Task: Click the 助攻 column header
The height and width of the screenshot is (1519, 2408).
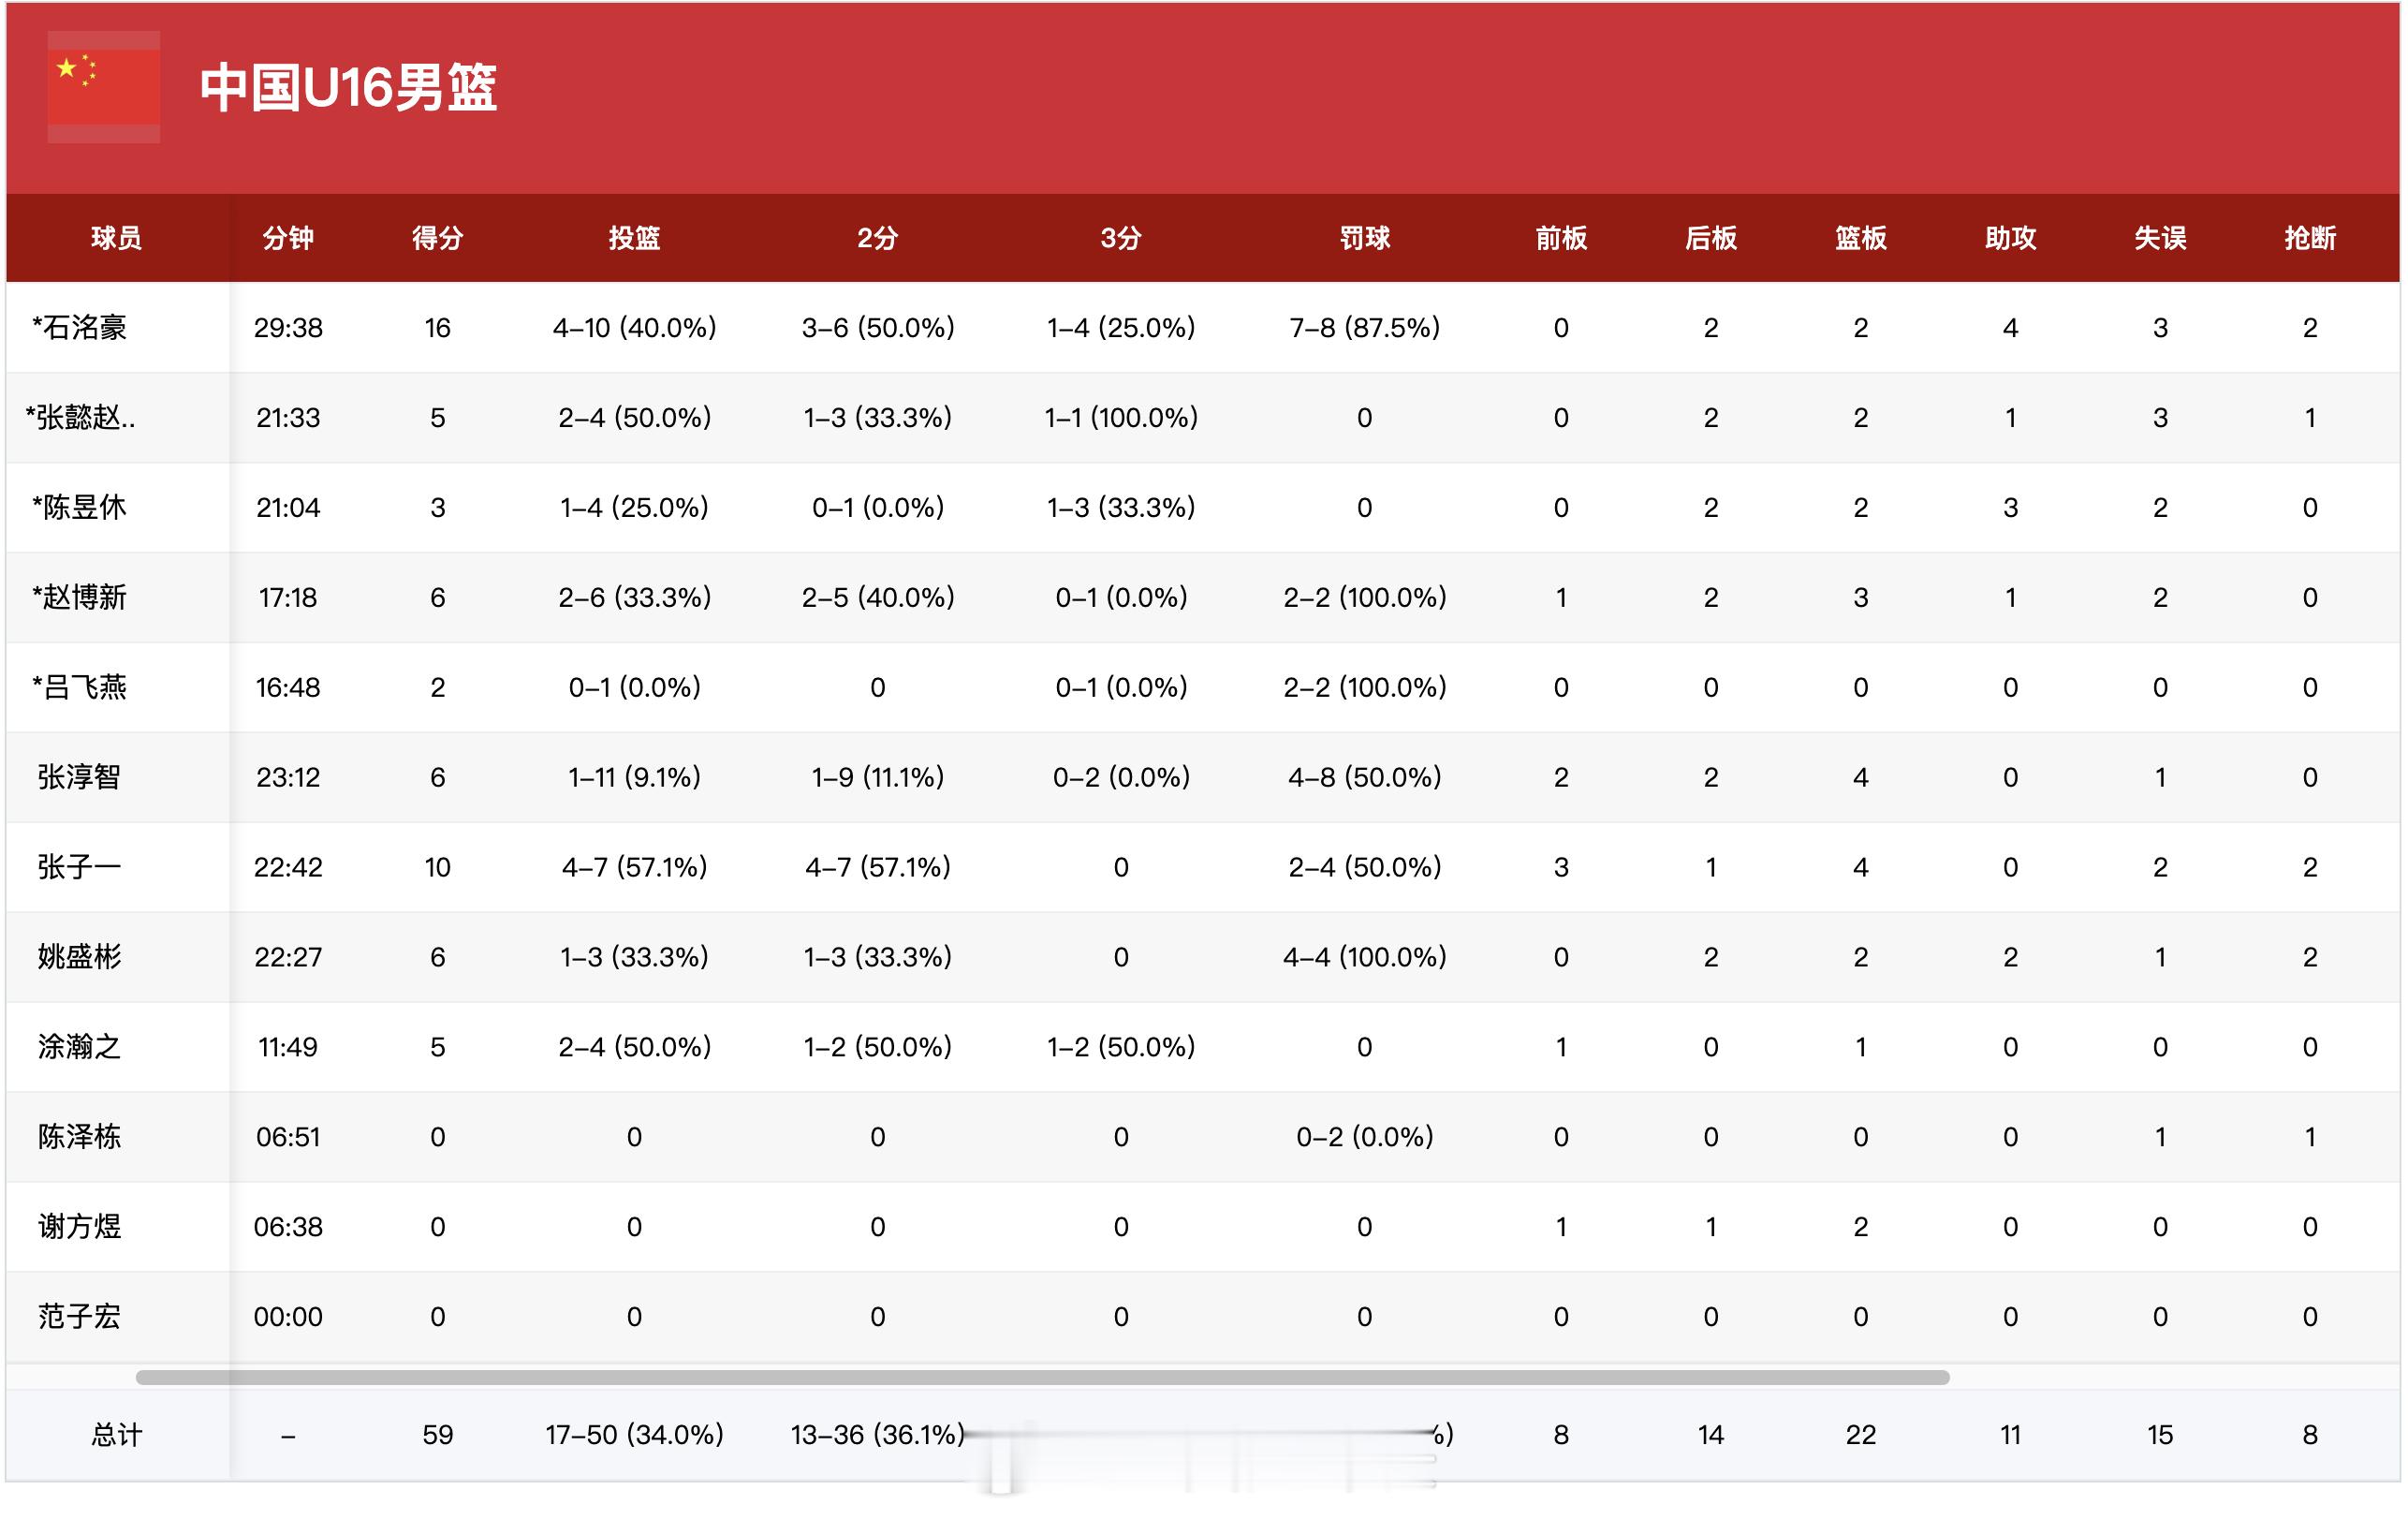Action: click(2010, 238)
